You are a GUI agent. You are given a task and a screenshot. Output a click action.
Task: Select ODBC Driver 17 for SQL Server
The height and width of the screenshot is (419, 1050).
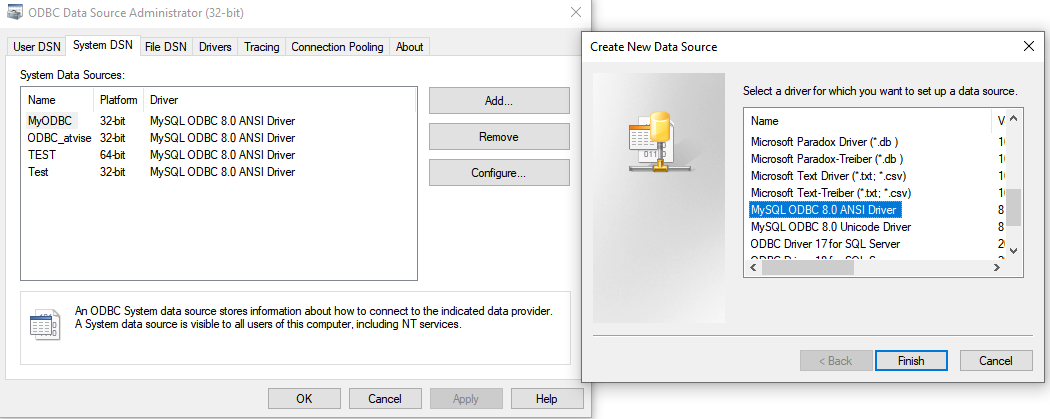click(825, 244)
